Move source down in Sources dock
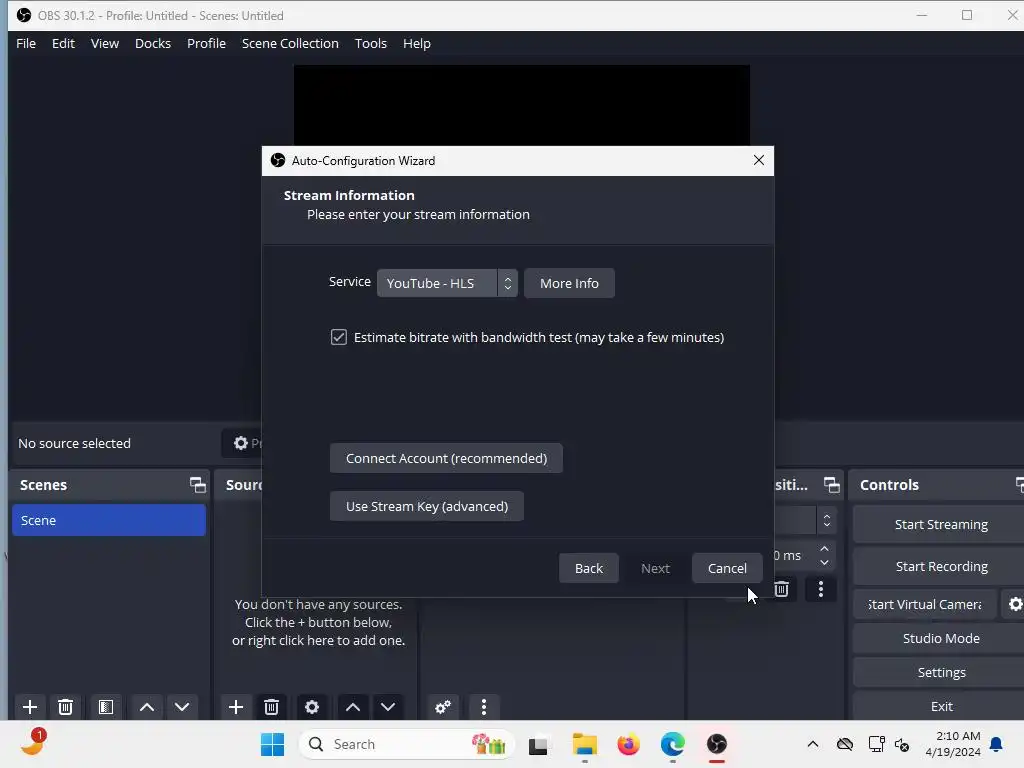This screenshot has height=768, width=1024. coord(388,707)
